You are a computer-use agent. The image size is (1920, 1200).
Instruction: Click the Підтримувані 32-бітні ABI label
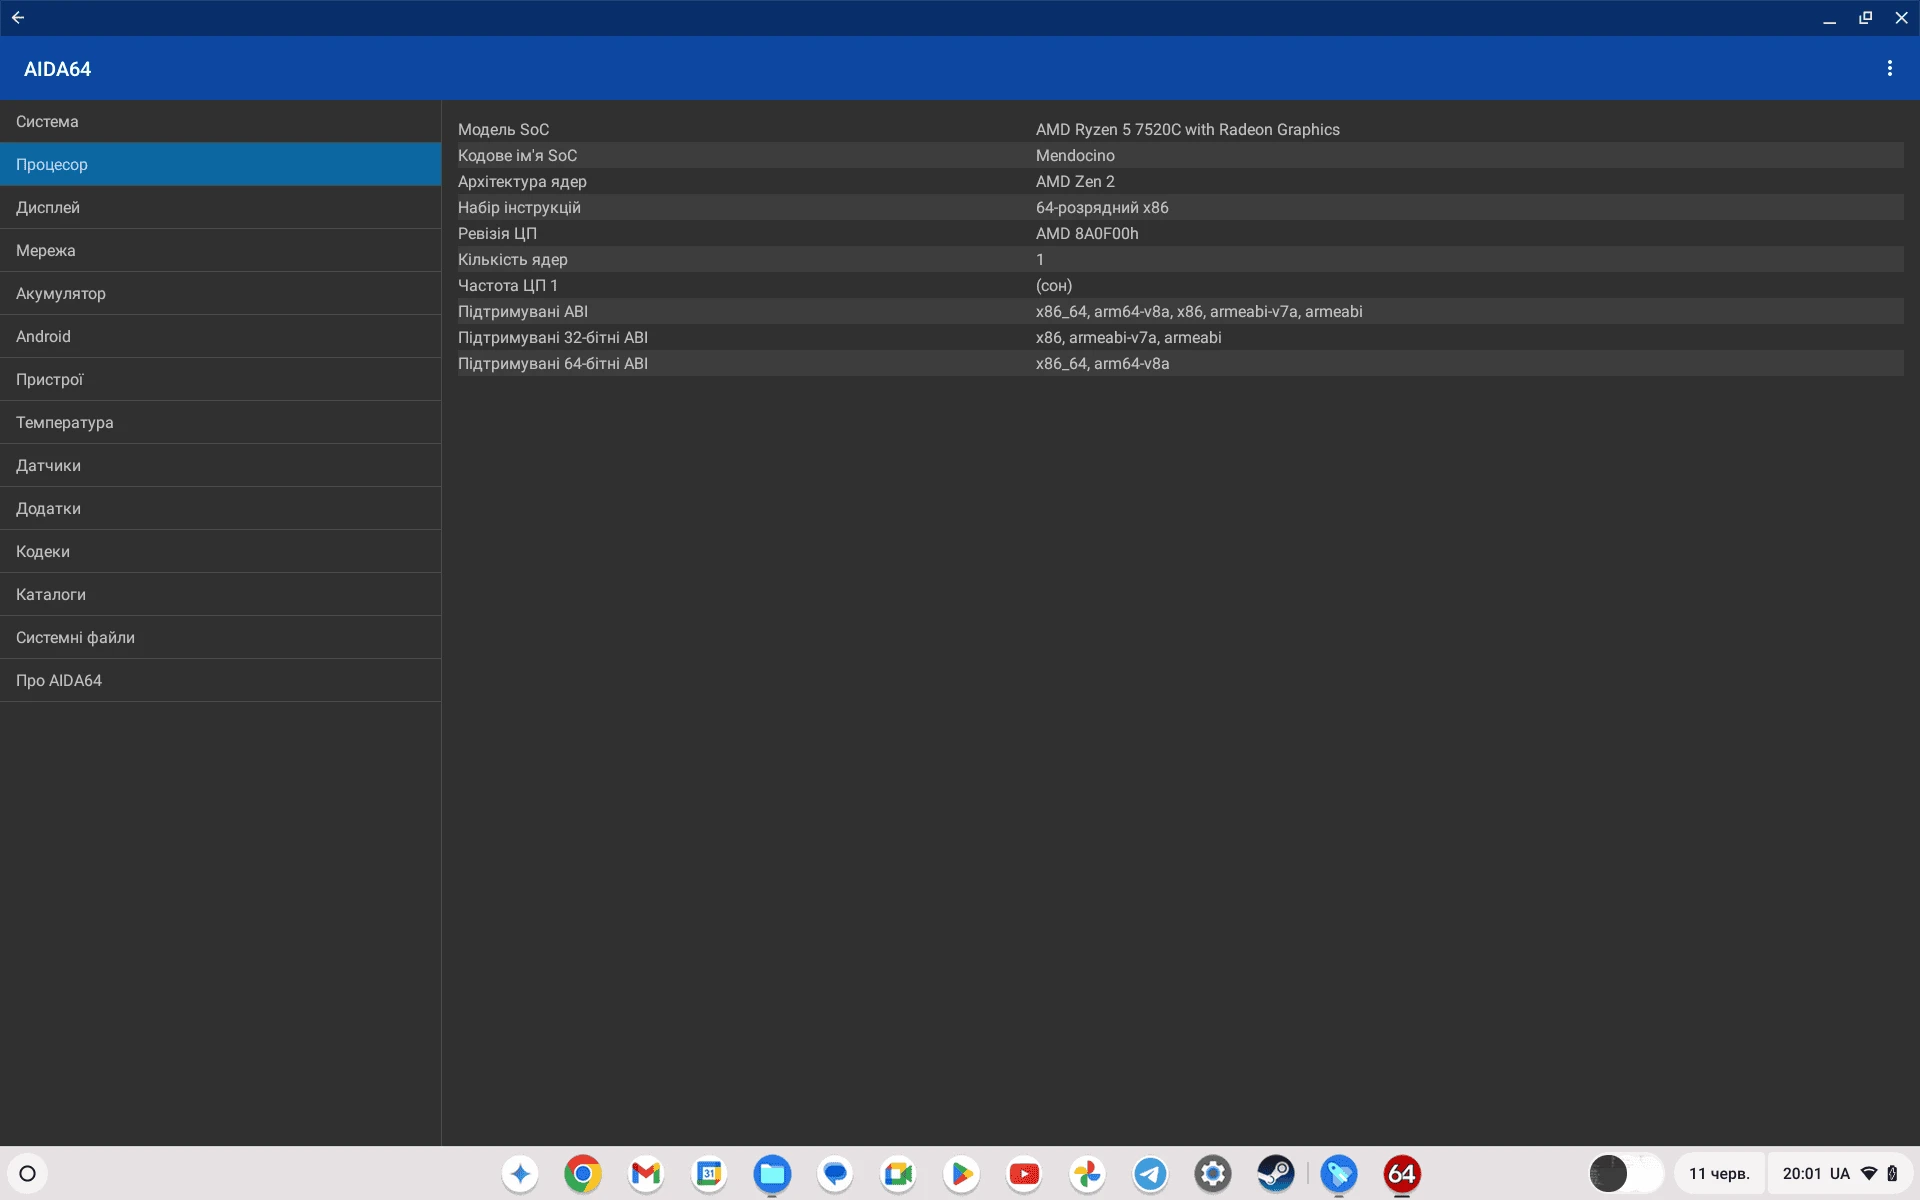coord(553,337)
